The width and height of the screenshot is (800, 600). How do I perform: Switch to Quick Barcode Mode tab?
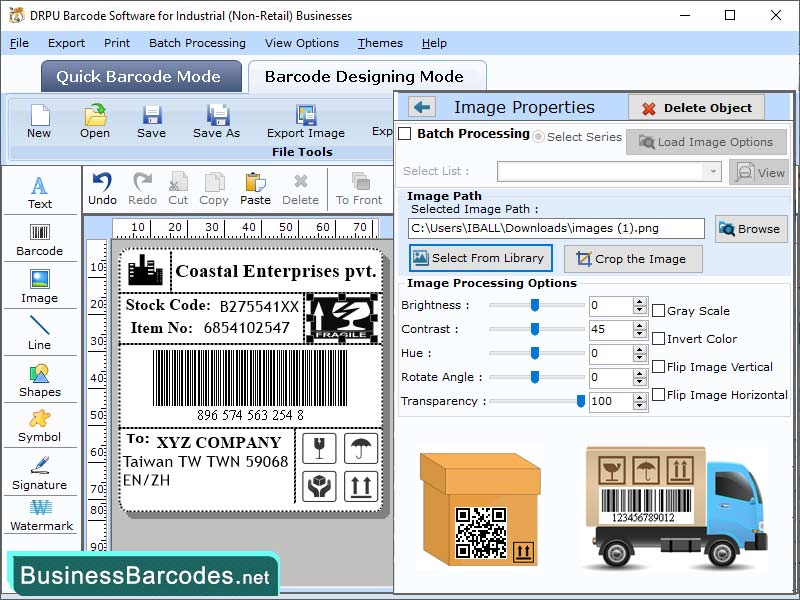coord(140,76)
